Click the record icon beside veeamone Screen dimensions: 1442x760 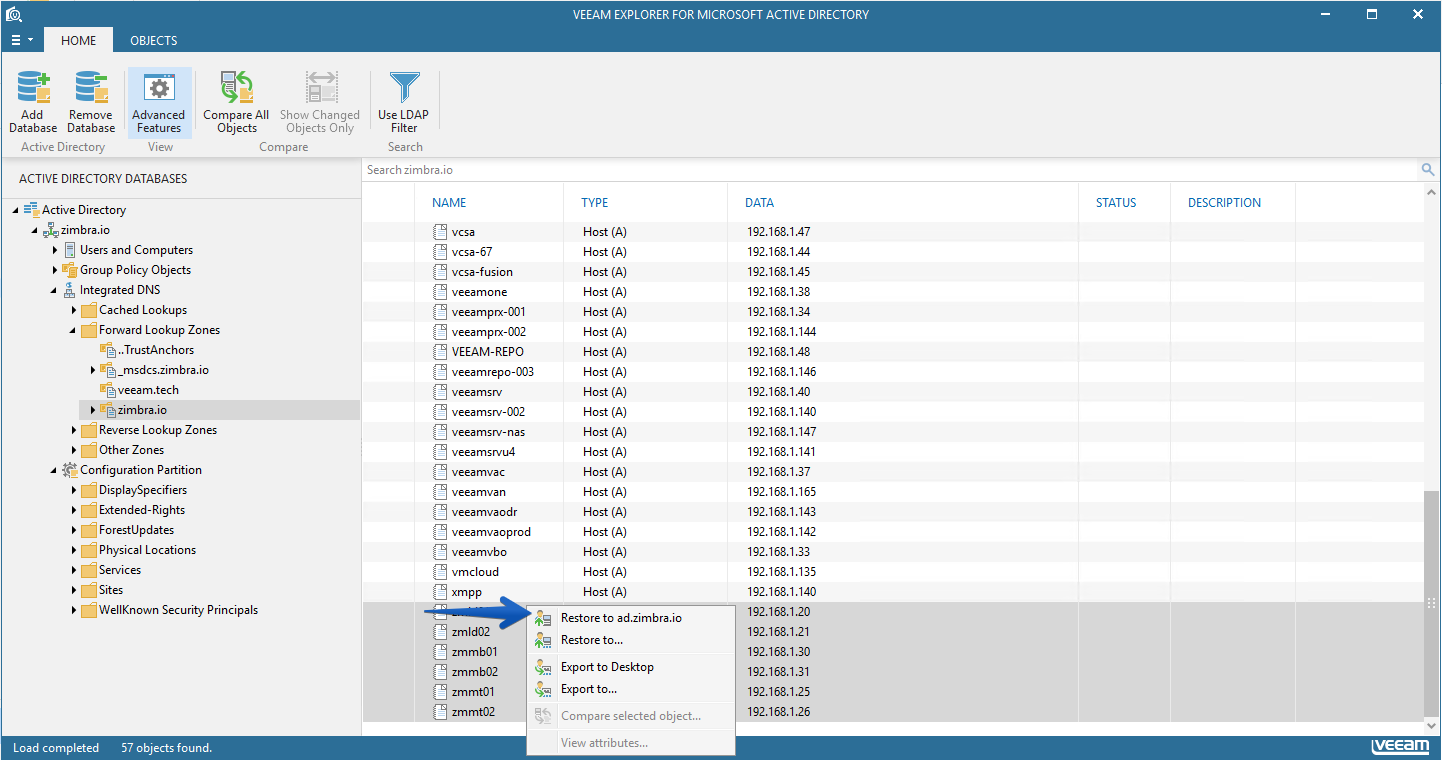pyautogui.click(x=440, y=292)
